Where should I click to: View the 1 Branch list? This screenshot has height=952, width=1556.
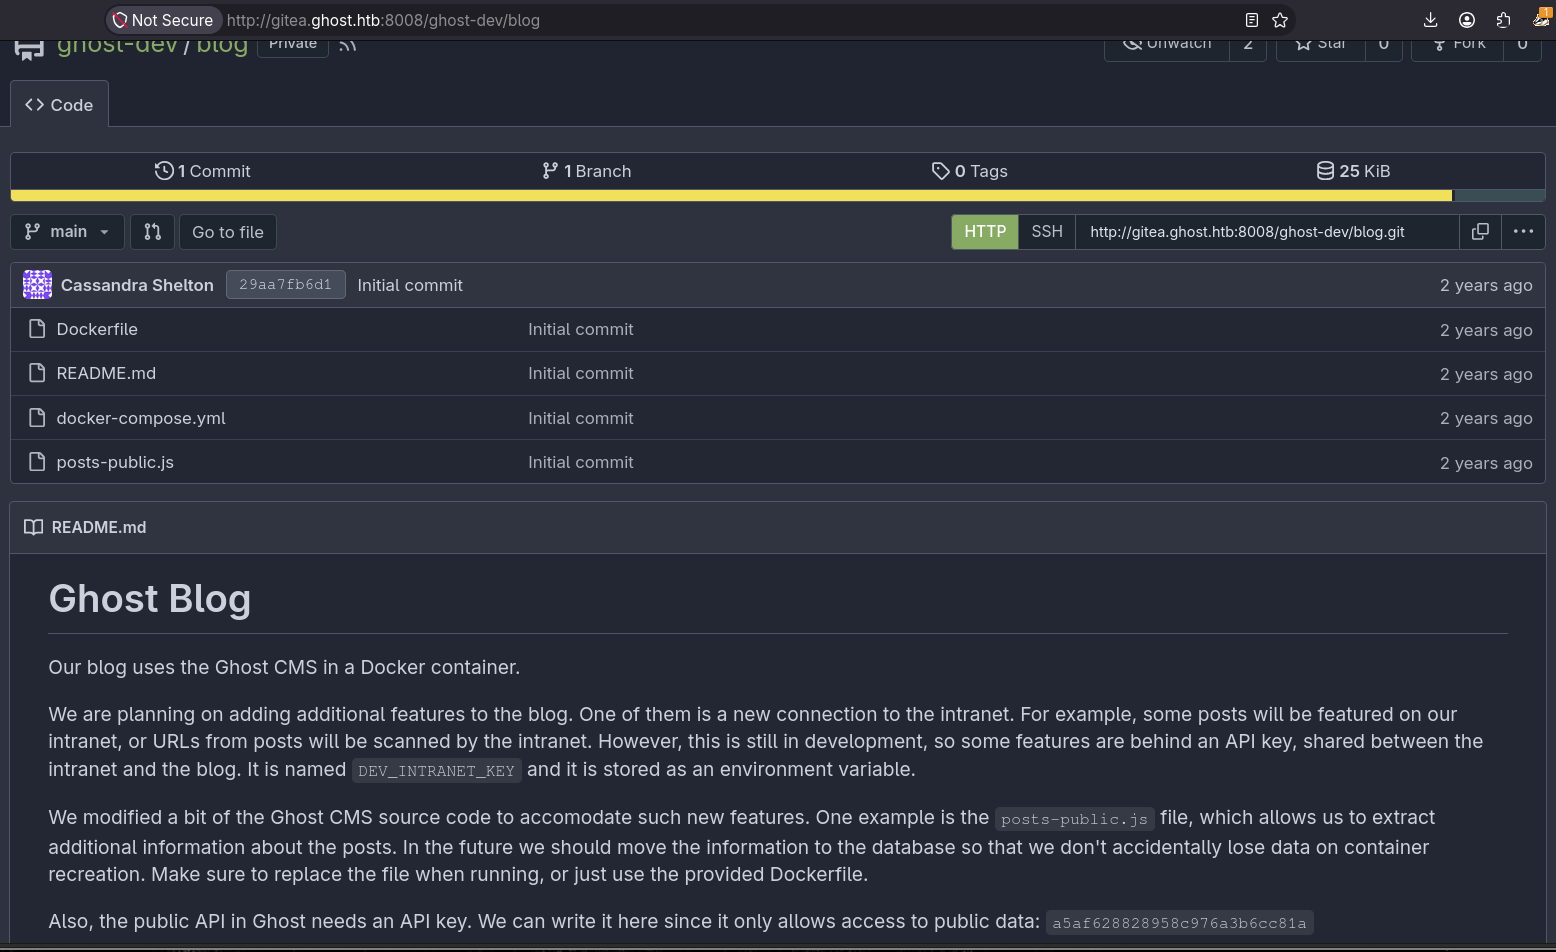[x=586, y=171]
